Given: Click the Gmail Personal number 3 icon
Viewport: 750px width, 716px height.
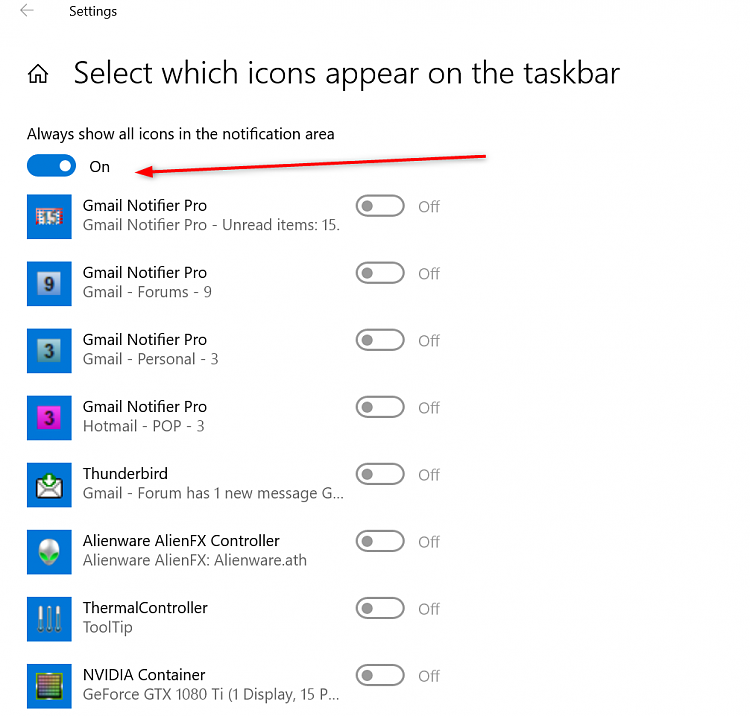Looking at the screenshot, I should click(49, 351).
